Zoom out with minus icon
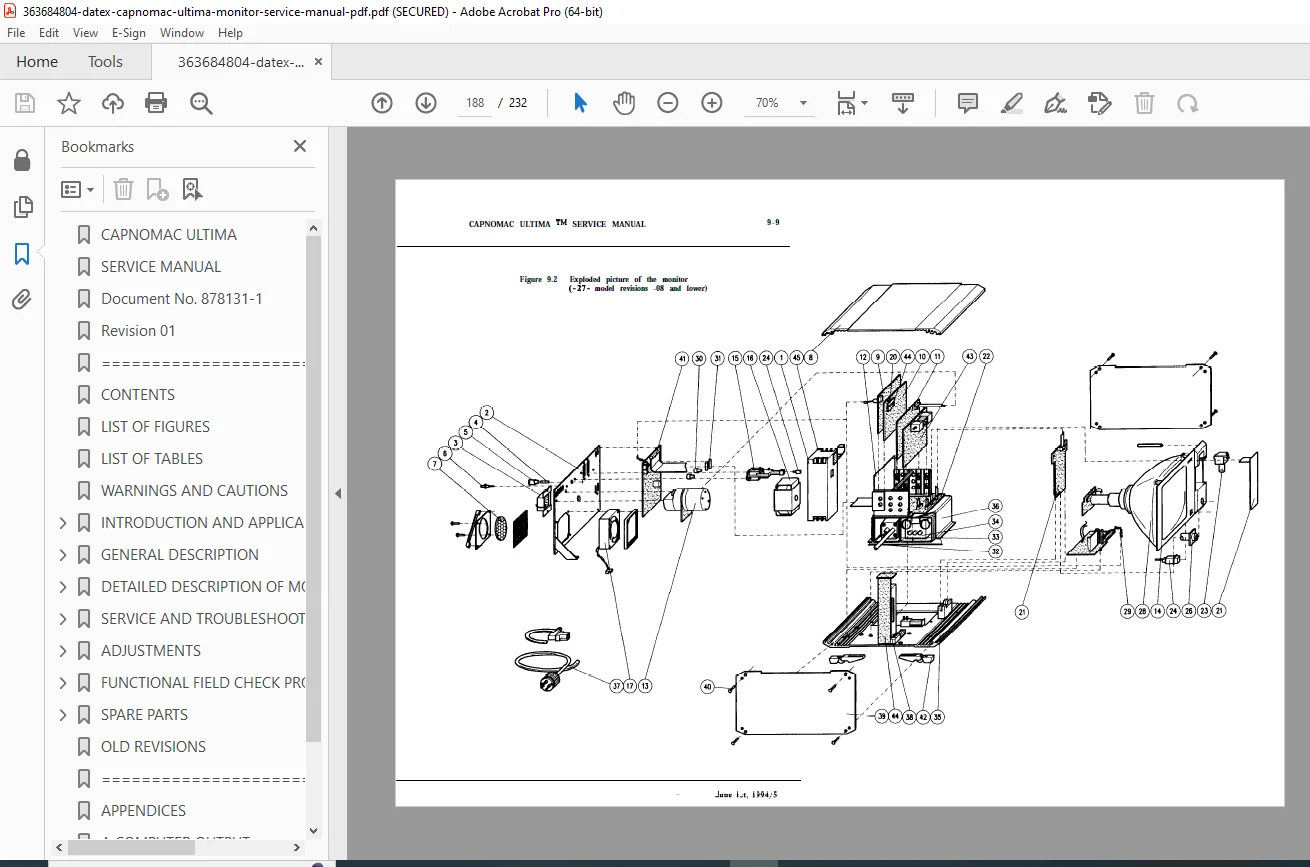The height and width of the screenshot is (867, 1310). click(x=668, y=103)
